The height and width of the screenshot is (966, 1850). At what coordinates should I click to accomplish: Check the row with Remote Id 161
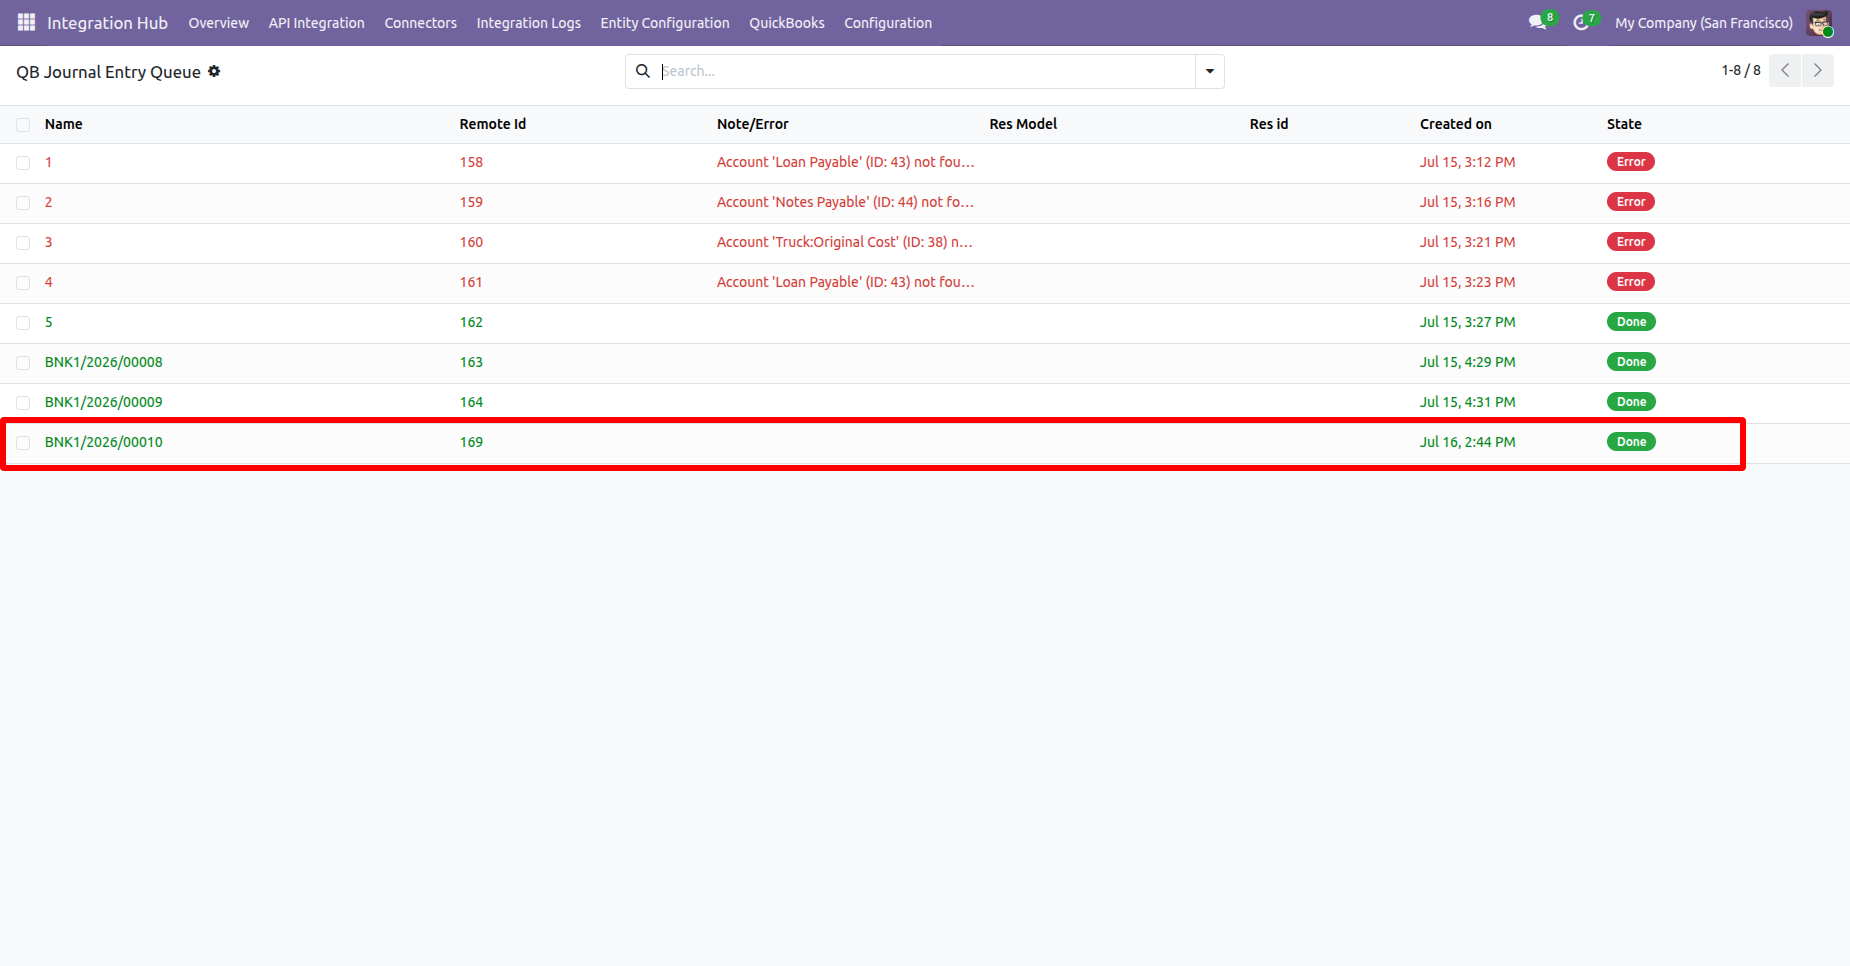(x=23, y=283)
